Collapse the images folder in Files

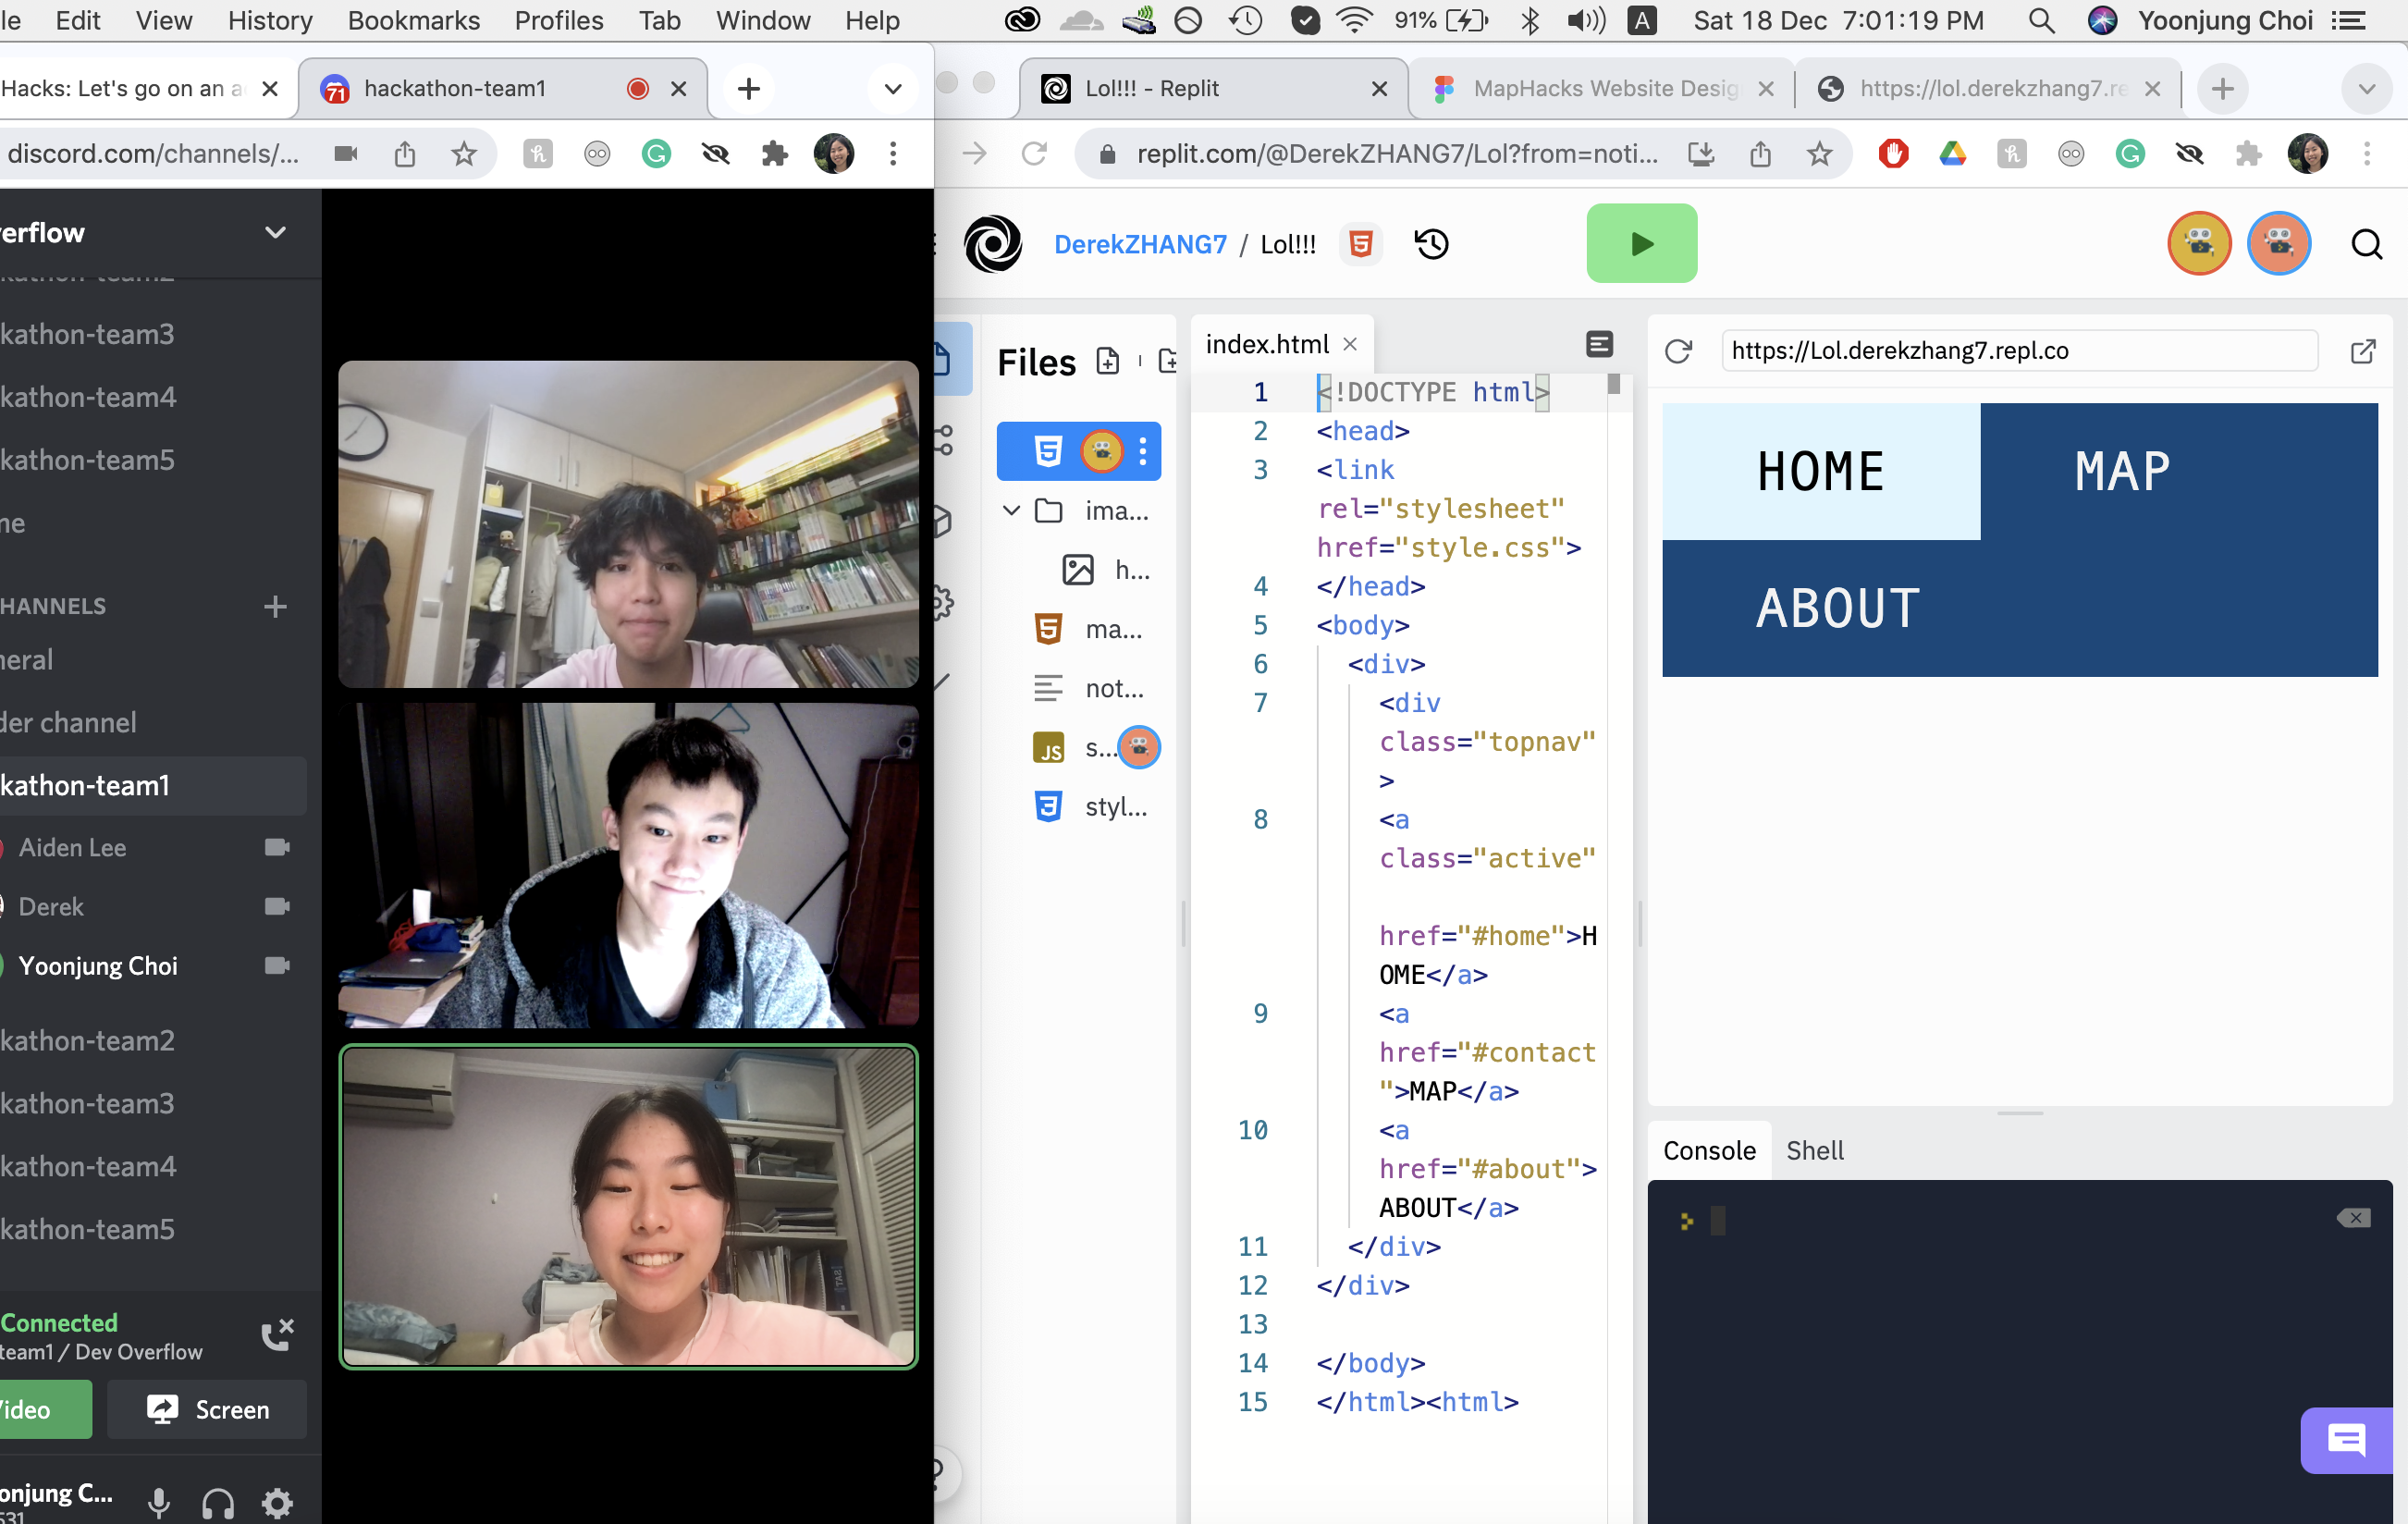pos(1011,511)
